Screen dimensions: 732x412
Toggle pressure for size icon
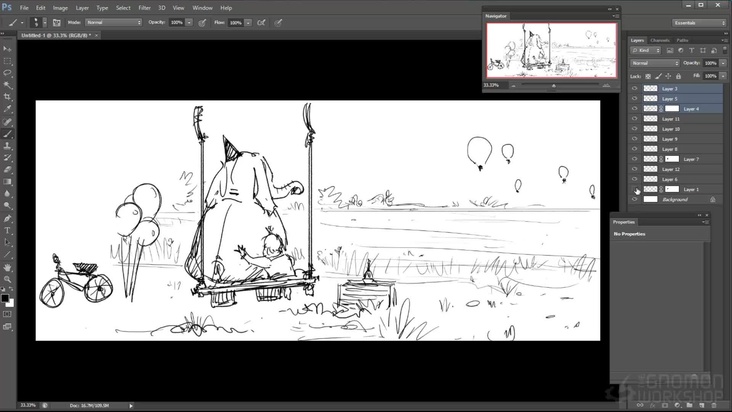pos(278,22)
